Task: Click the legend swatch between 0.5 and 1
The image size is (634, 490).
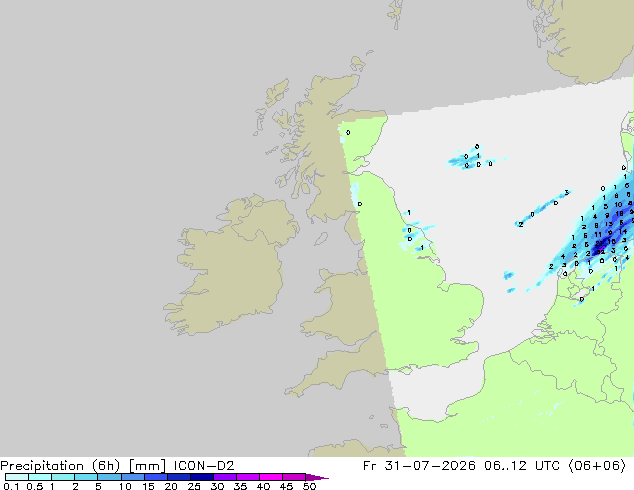Action: pos(40,477)
